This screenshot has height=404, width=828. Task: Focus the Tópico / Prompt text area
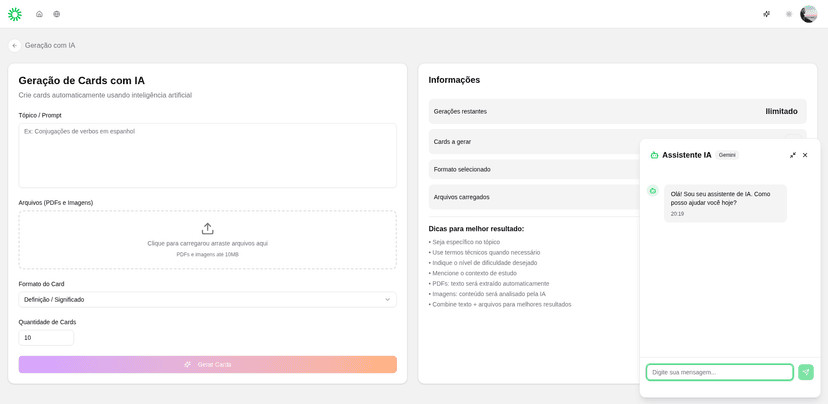207,155
